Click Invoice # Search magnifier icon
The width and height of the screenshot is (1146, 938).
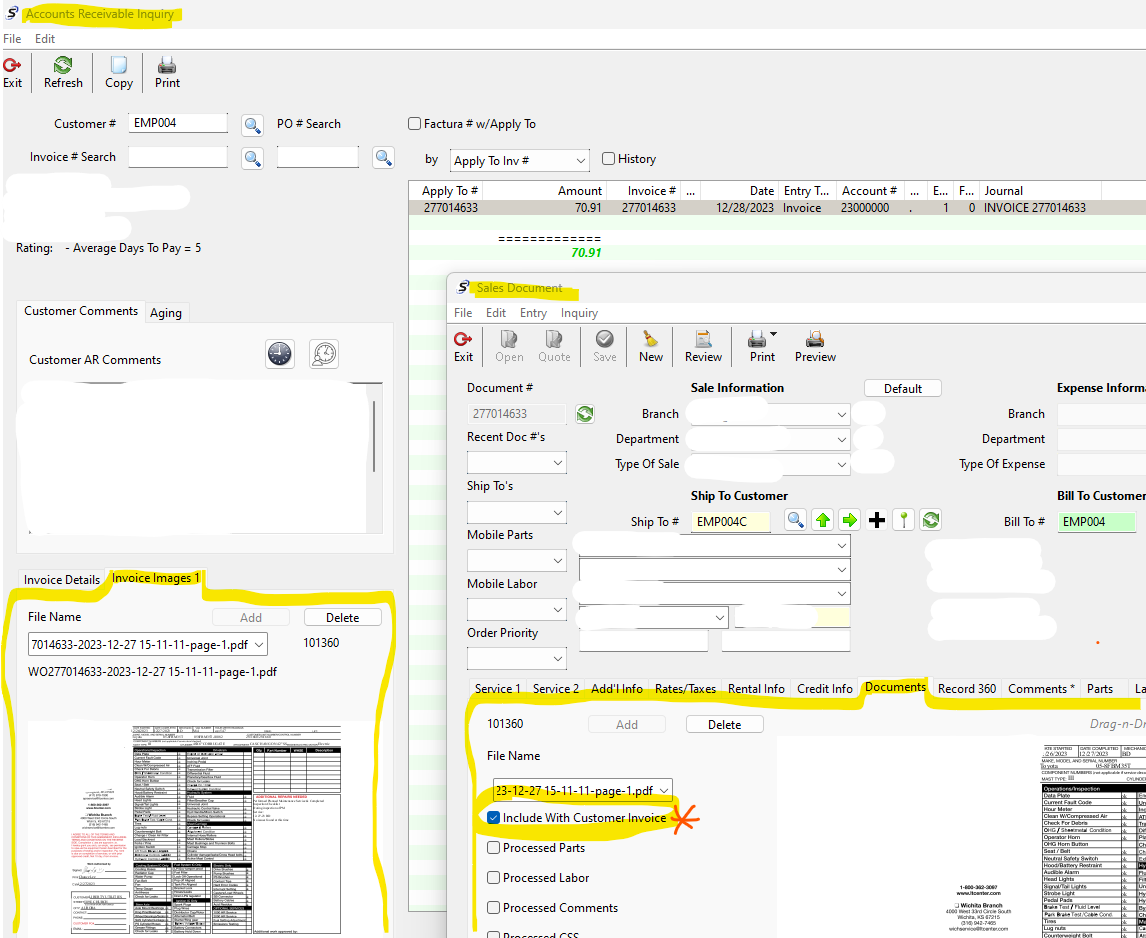pyautogui.click(x=253, y=157)
